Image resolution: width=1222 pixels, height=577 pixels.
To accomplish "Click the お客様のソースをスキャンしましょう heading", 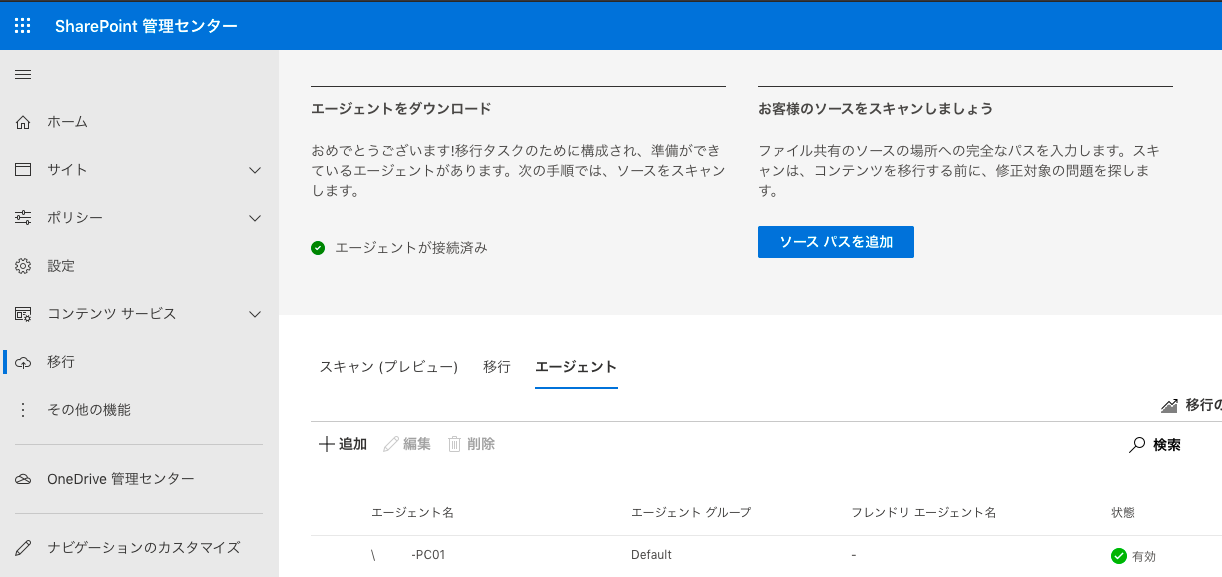I will [875, 108].
